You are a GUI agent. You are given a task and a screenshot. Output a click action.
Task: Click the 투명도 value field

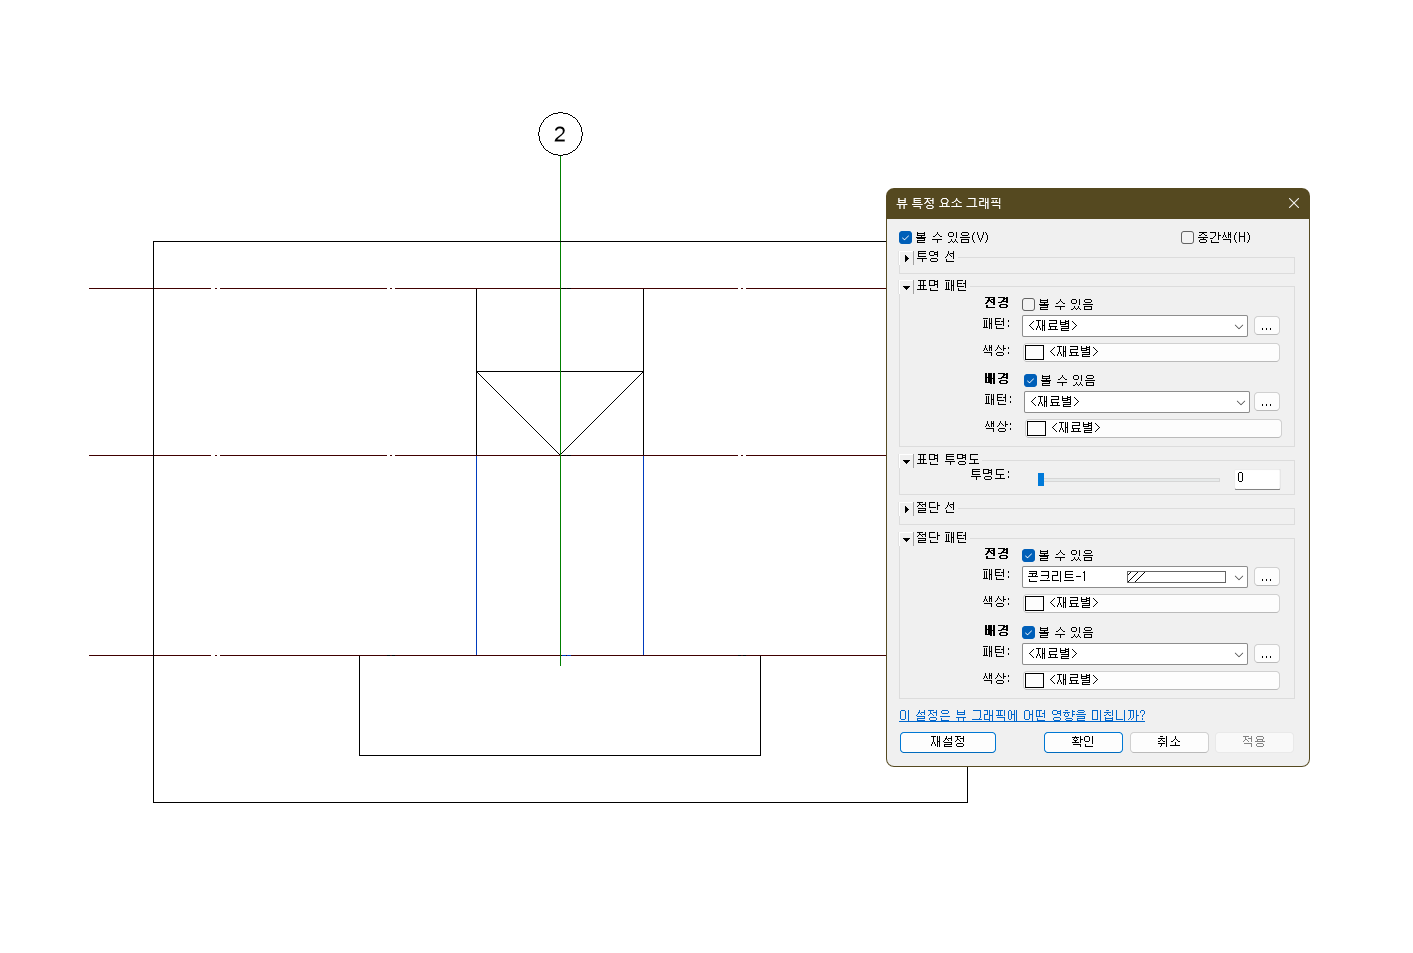pyautogui.click(x=1257, y=478)
